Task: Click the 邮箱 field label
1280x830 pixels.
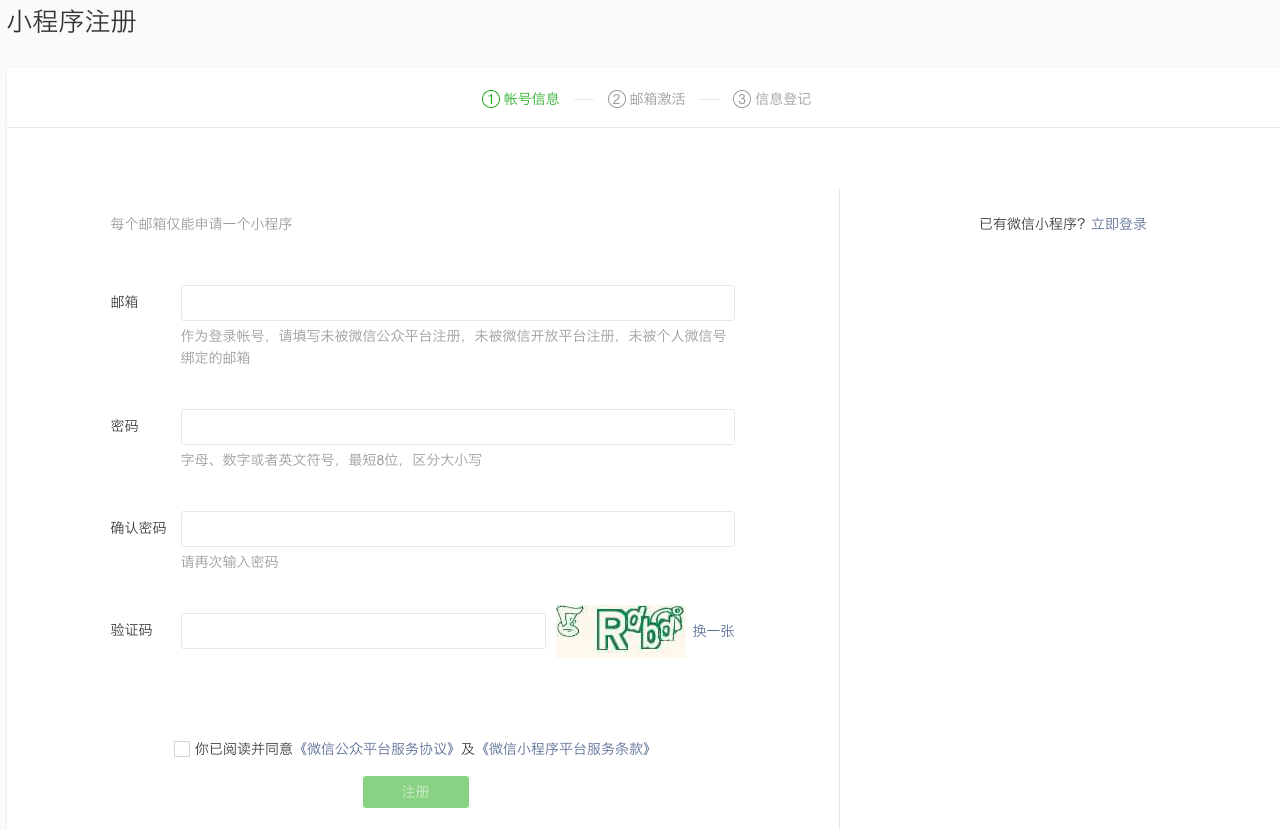Action: coord(125,302)
